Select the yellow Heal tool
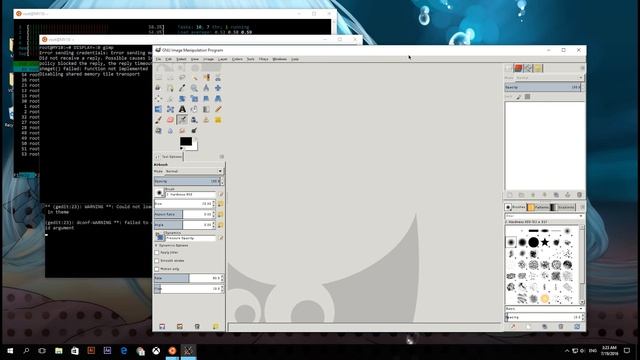The width and height of the screenshot is (640, 360). 218,120
